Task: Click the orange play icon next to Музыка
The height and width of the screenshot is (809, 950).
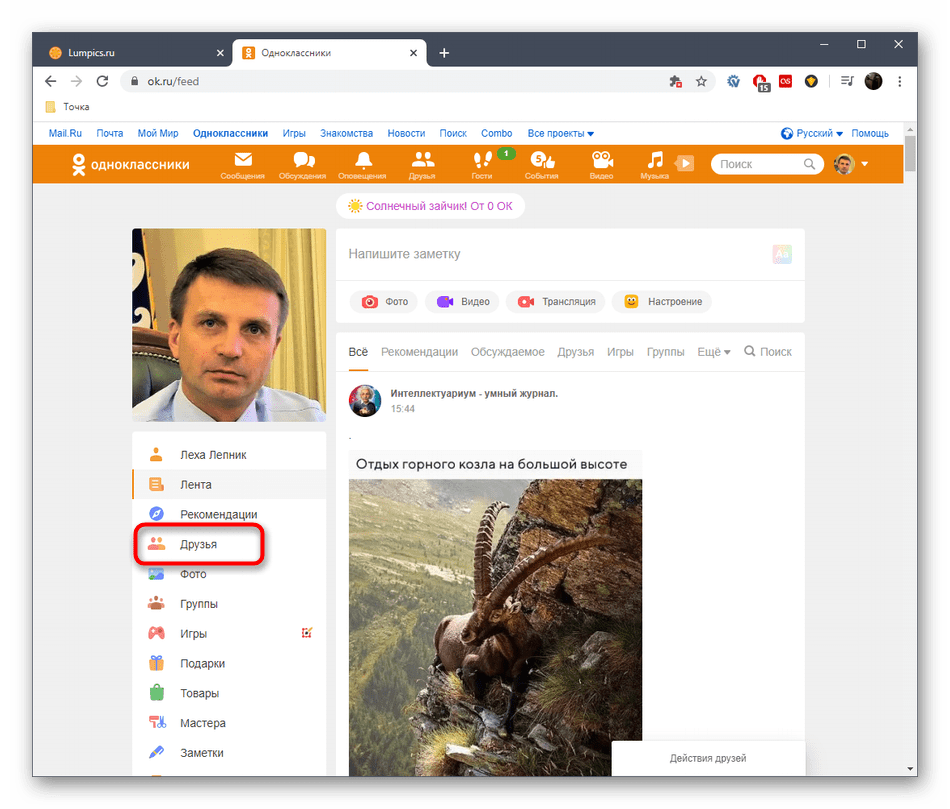Action: (684, 163)
